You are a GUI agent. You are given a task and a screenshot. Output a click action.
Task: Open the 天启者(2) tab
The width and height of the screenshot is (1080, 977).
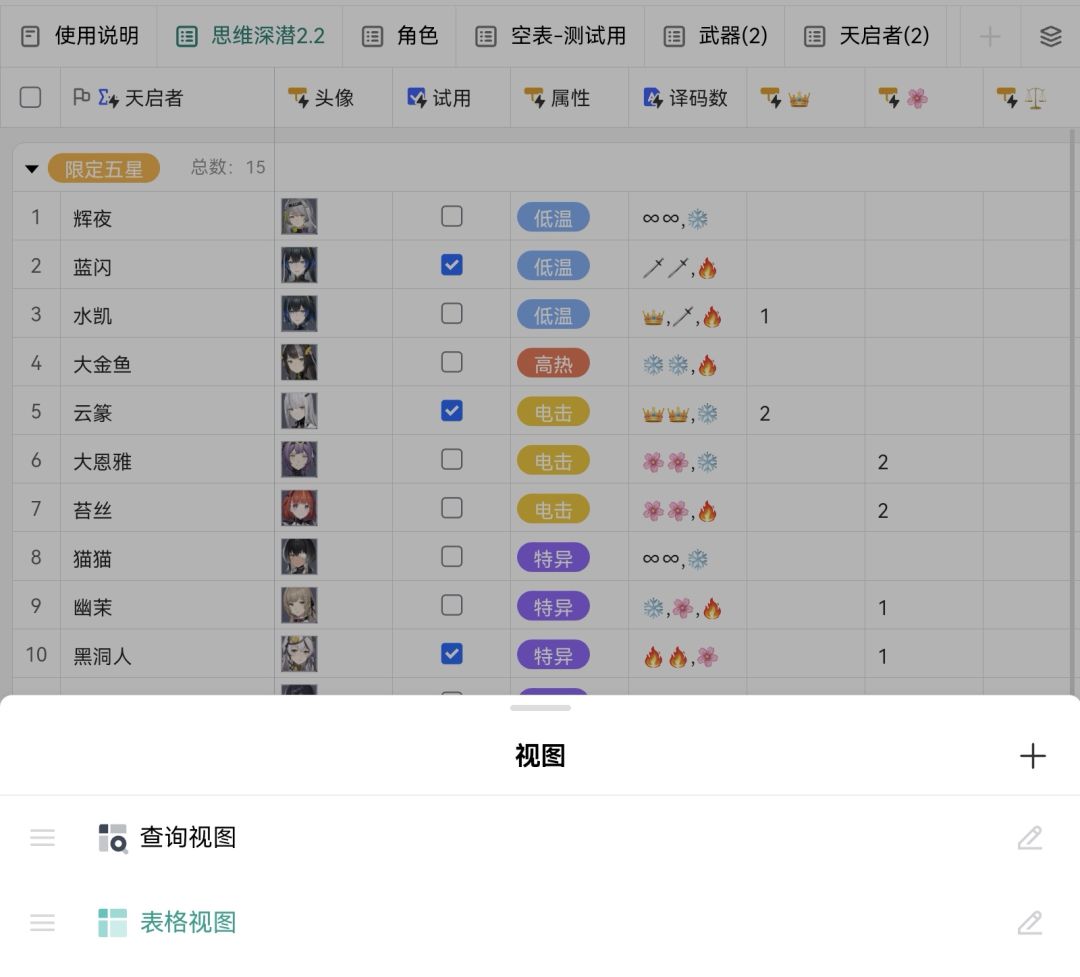pos(866,36)
